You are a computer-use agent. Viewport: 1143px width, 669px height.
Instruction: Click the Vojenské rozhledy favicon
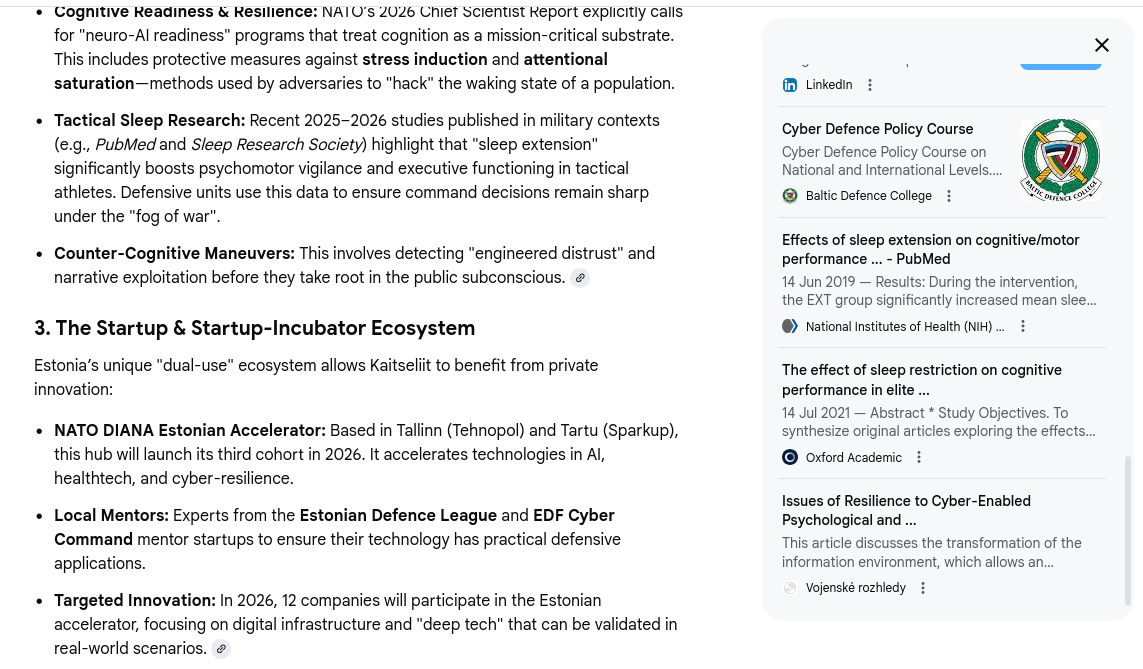click(x=790, y=588)
